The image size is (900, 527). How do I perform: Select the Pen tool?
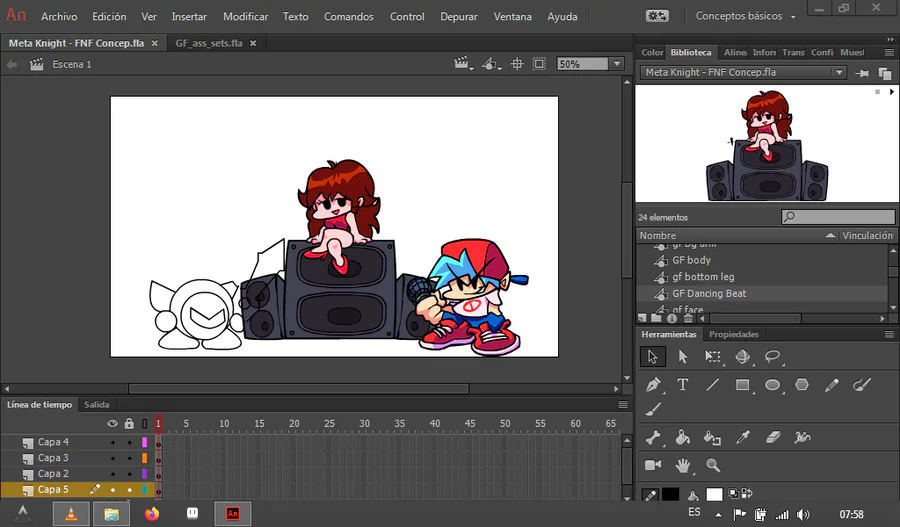[653, 385]
